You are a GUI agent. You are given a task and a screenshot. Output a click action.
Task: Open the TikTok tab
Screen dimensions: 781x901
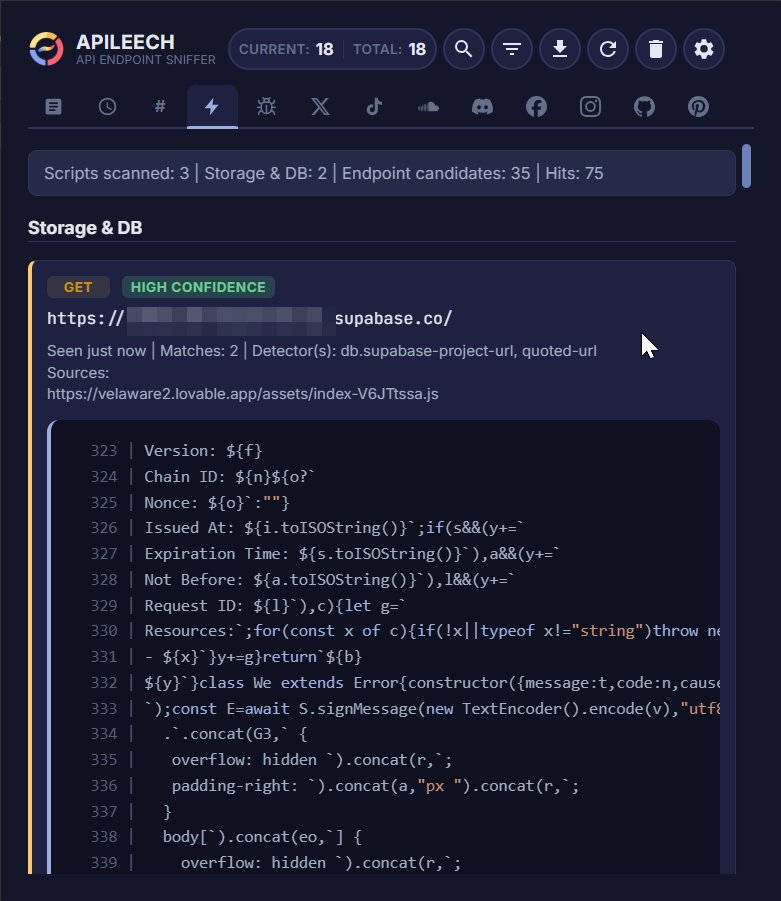pyautogui.click(x=374, y=106)
